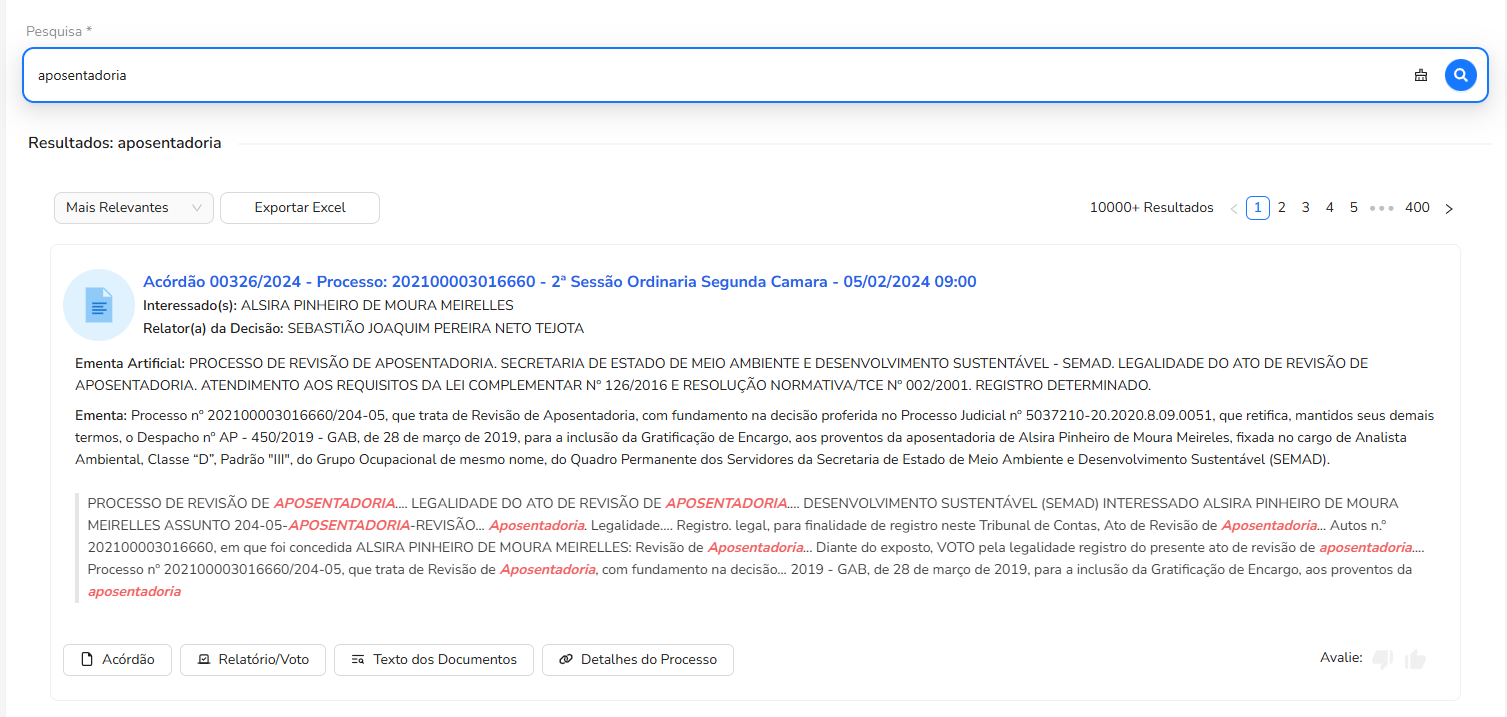Go to next results page arrow

1449,208
